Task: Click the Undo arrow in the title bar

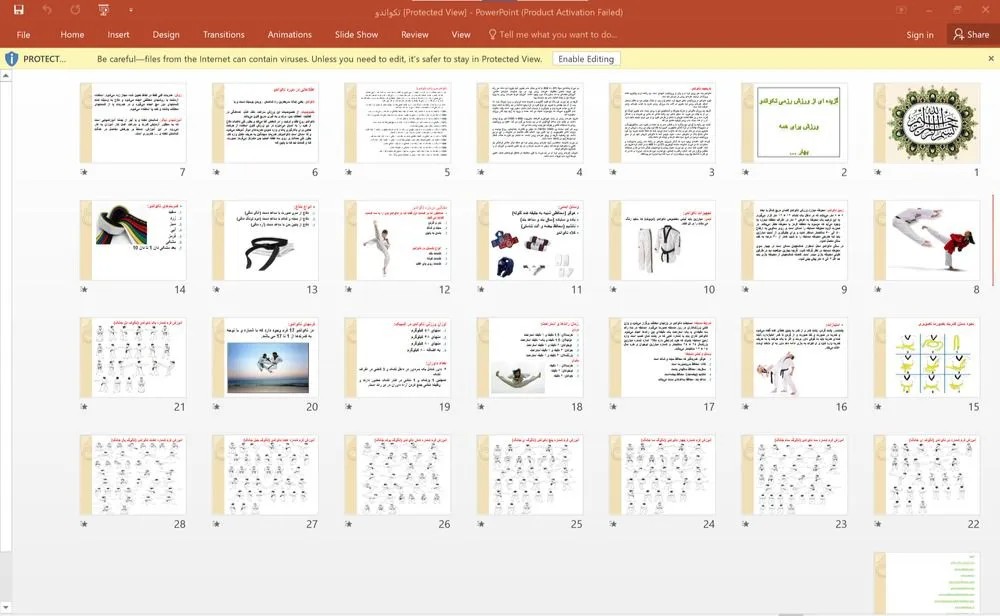Action: pyautogui.click(x=47, y=10)
